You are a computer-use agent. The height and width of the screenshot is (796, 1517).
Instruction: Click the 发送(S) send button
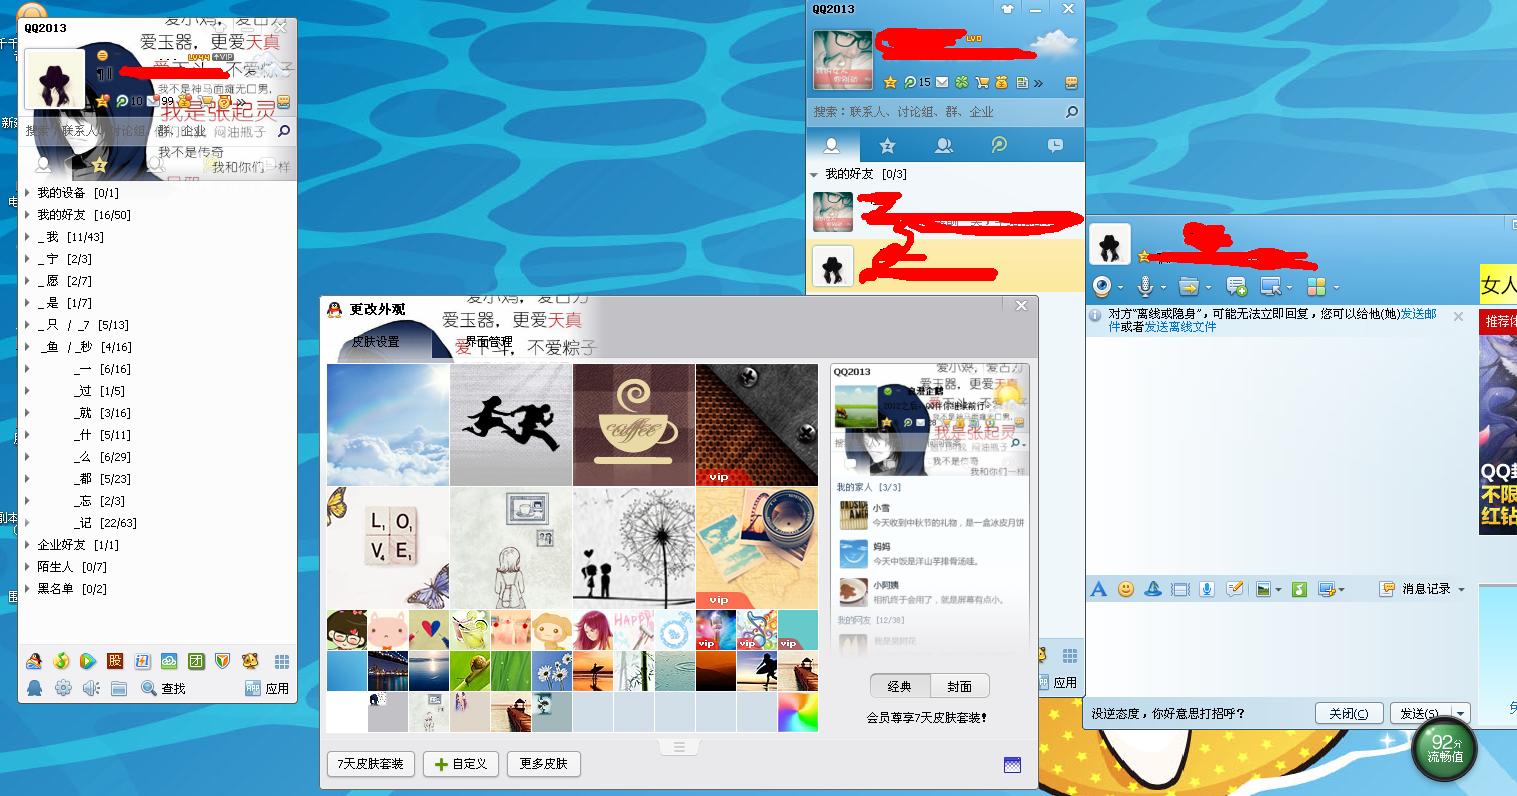[1419, 714]
